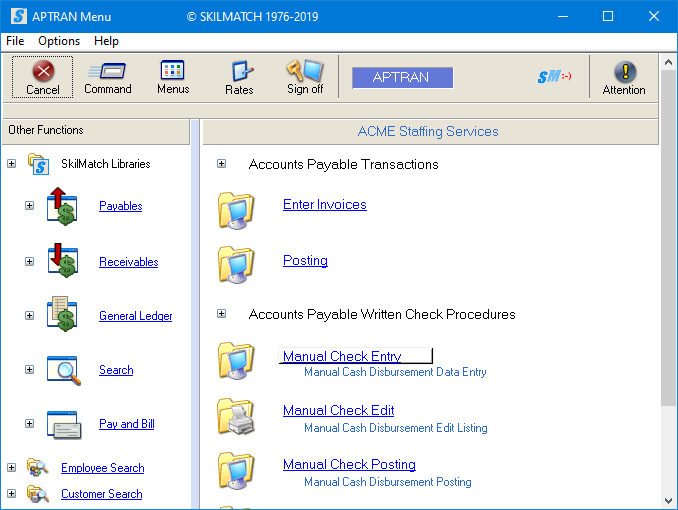
Task: Open the Payables link
Action: click(121, 206)
